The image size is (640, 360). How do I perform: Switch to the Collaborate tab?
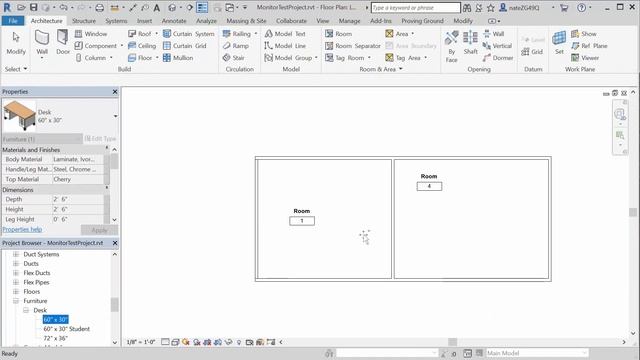coord(291,20)
